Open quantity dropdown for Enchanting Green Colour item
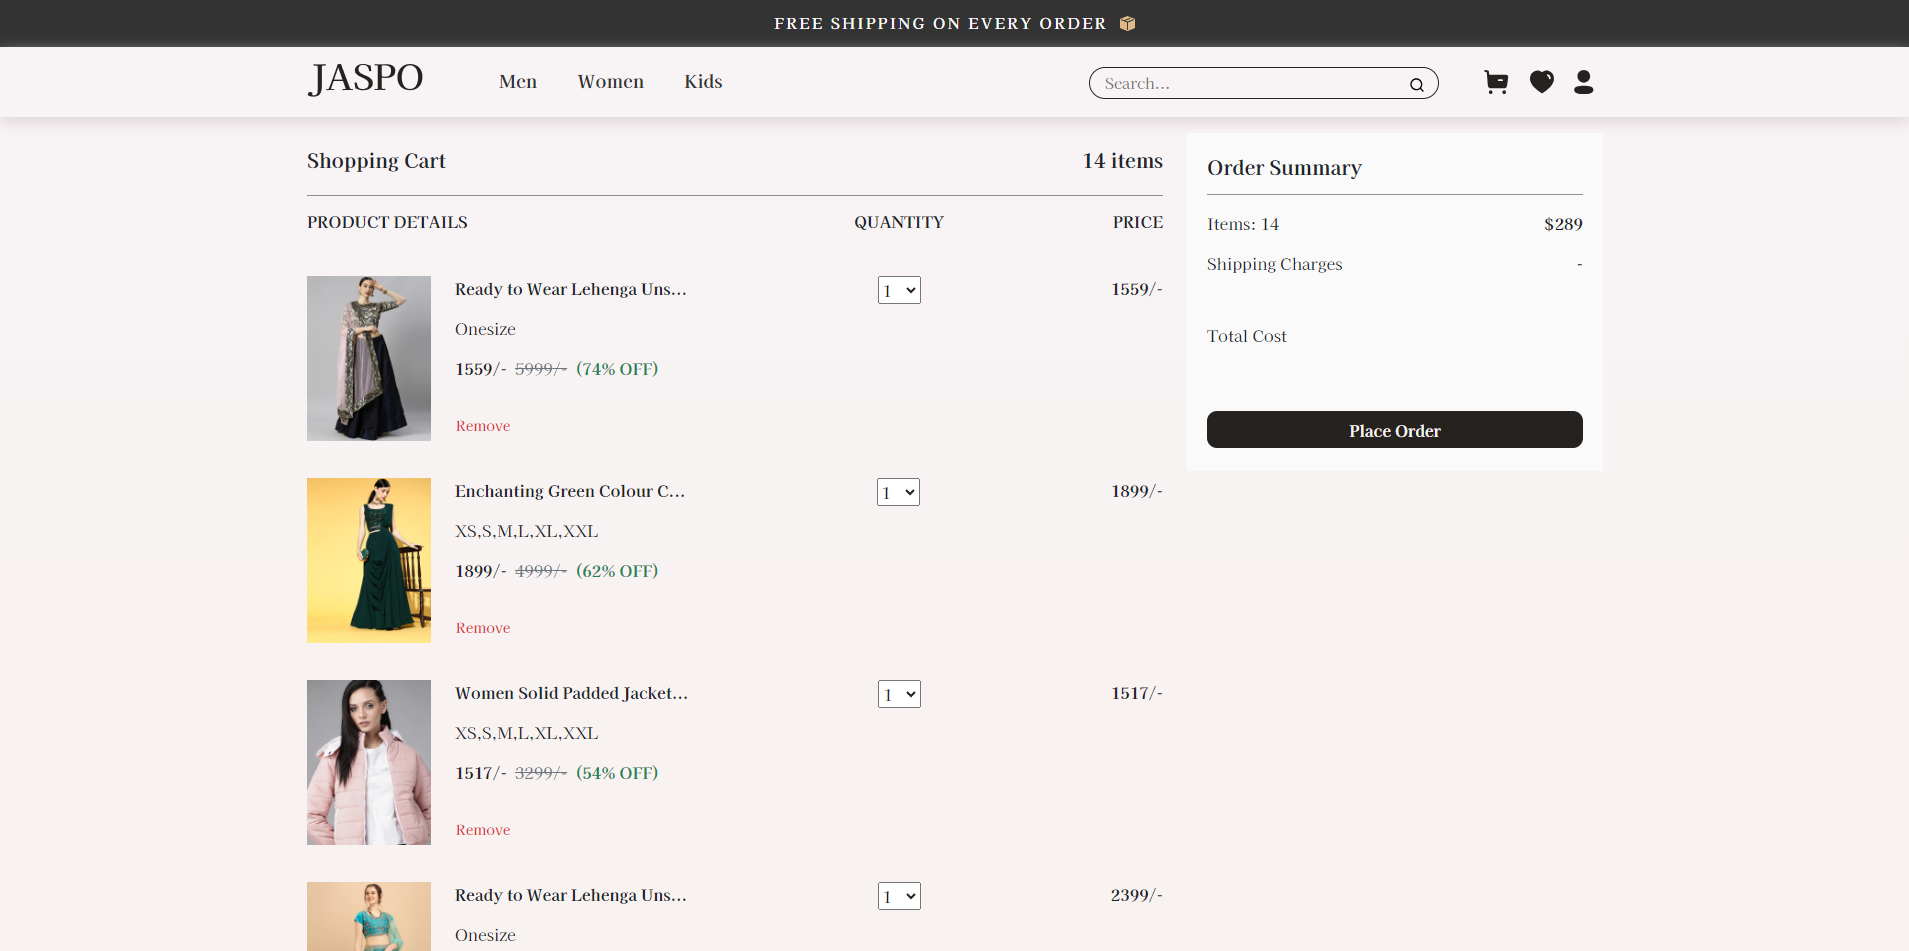Image resolution: width=1909 pixels, height=951 pixels. point(899,492)
